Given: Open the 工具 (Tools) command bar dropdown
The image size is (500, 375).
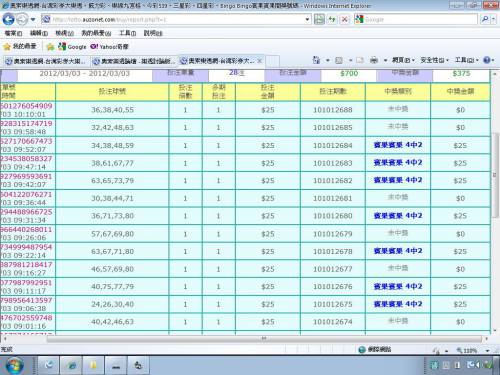Looking at the screenshot, I should 466,60.
